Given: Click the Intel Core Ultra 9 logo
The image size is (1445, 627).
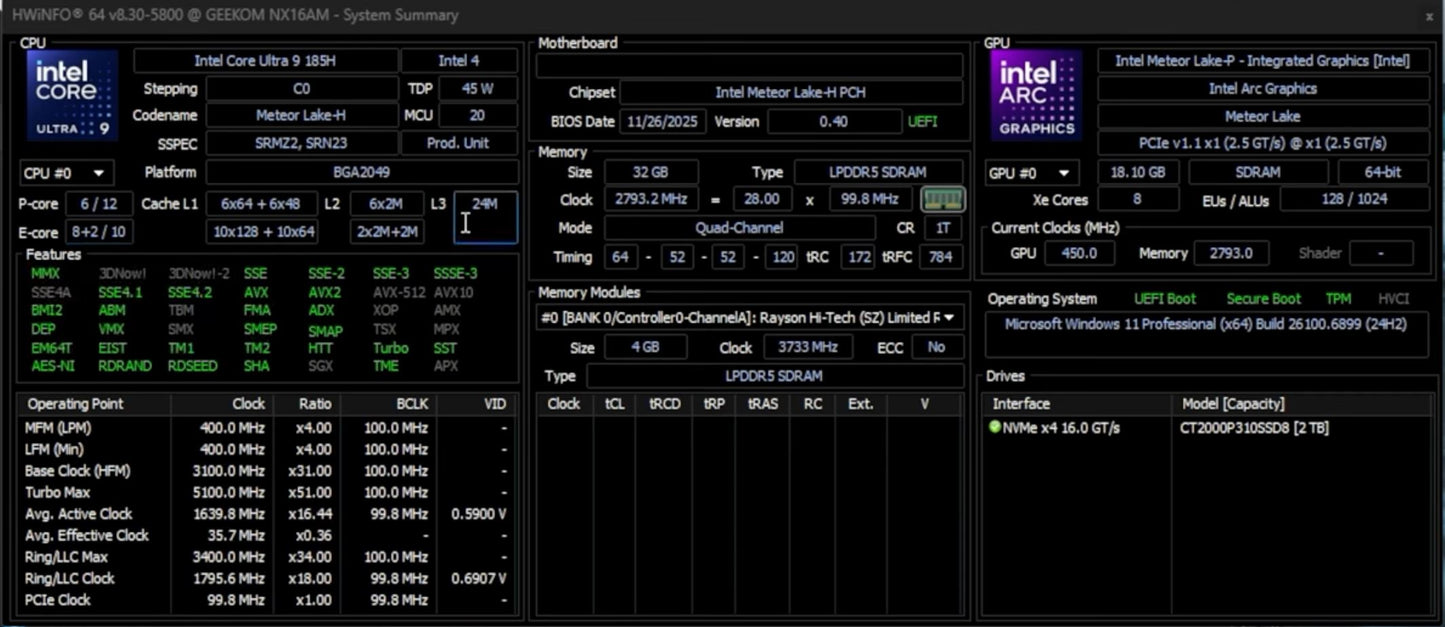Looking at the screenshot, I should (71, 95).
